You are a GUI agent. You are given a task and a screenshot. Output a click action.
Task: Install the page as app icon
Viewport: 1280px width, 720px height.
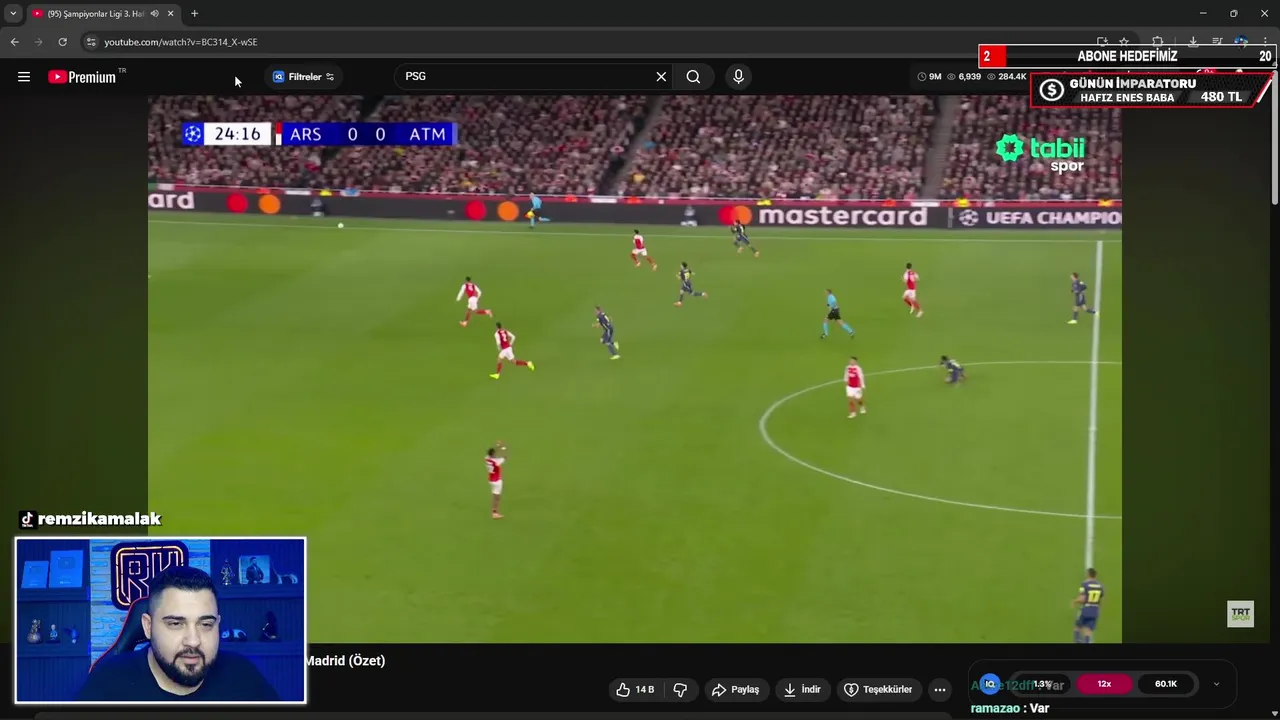point(1102,42)
